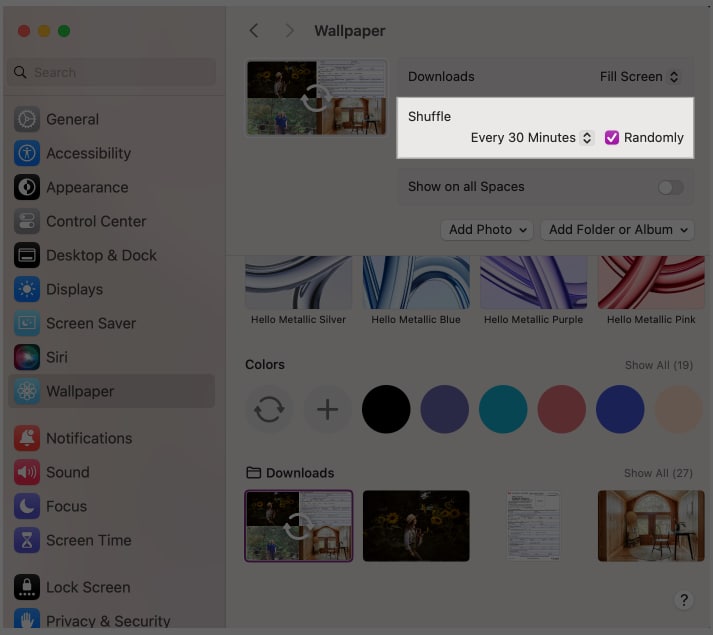
Task: Expand Add Folder or Album dropdown
Action: [618, 230]
